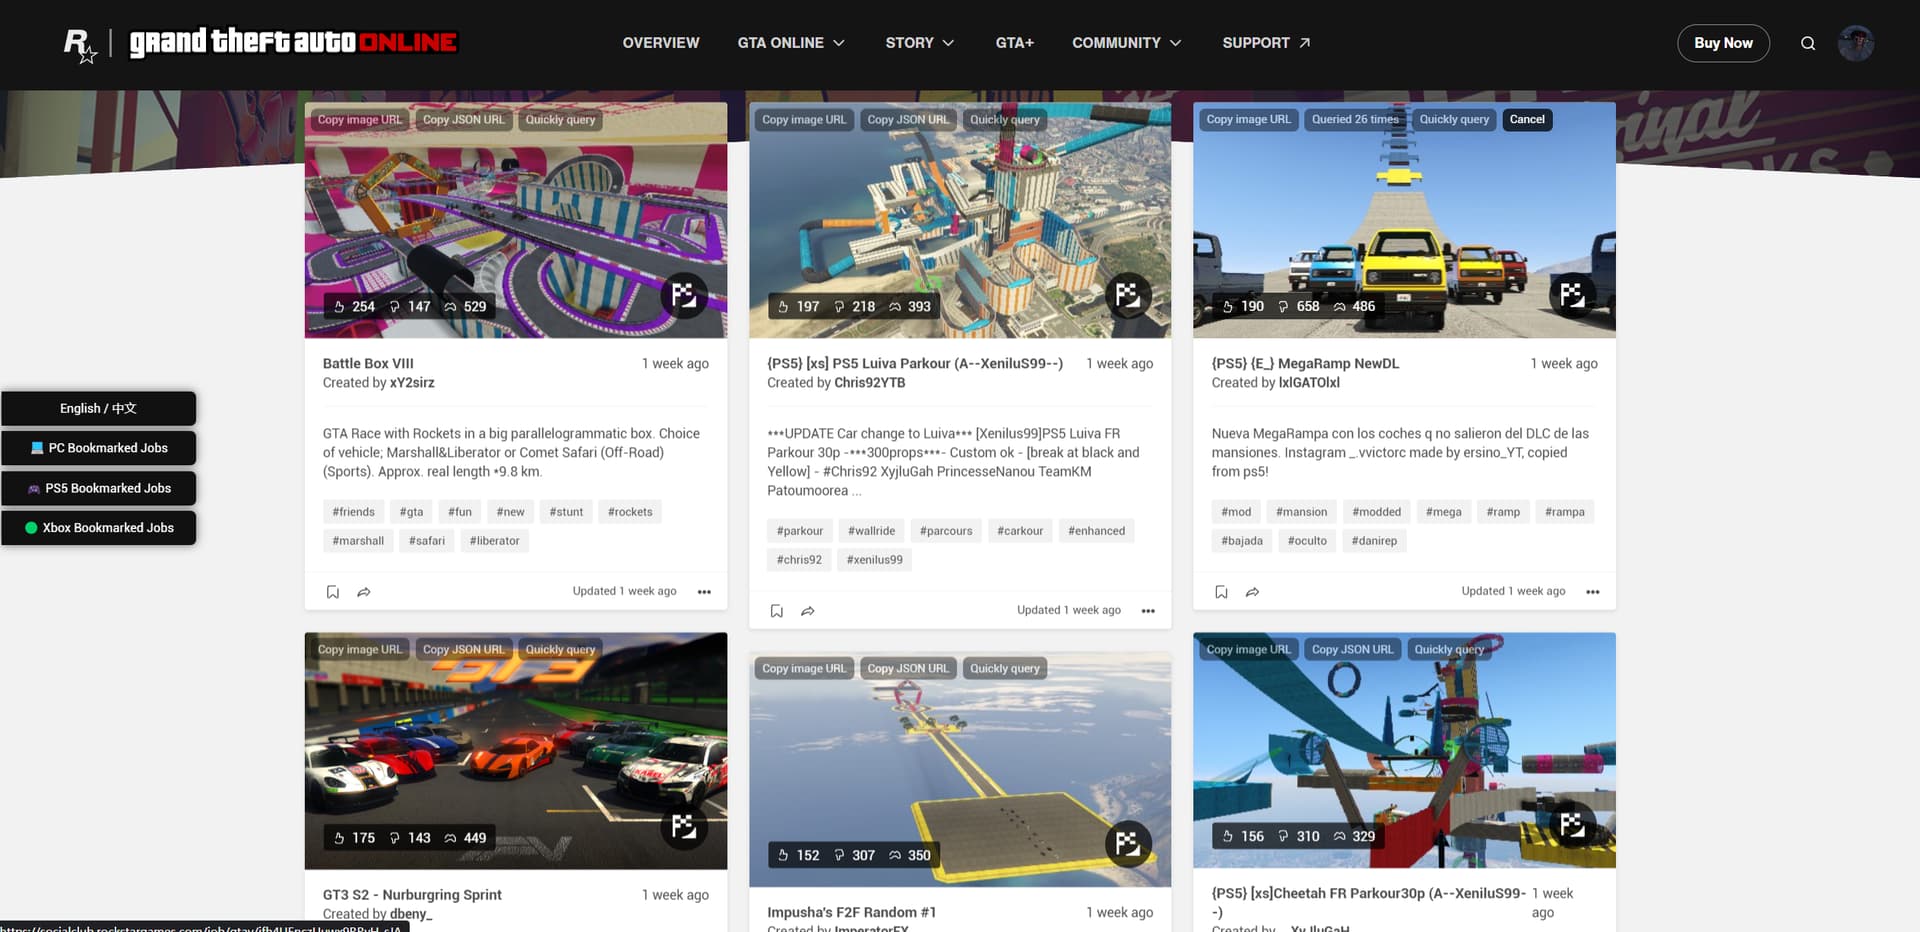Open the GTA+ nav item
The width and height of the screenshot is (1920, 932).
click(1014, 43)
